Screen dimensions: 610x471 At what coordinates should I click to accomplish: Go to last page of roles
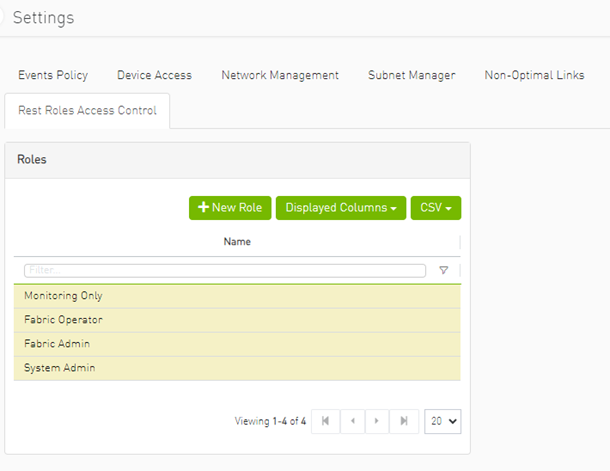[x=403, y=421]
